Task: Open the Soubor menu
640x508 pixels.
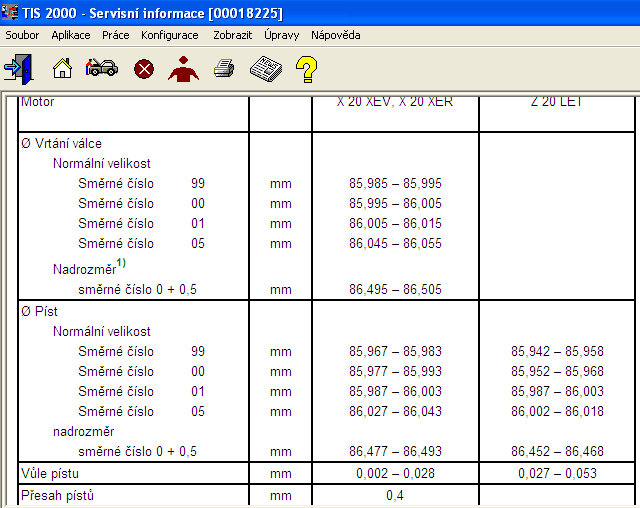Action: click(x=23, y=35)
